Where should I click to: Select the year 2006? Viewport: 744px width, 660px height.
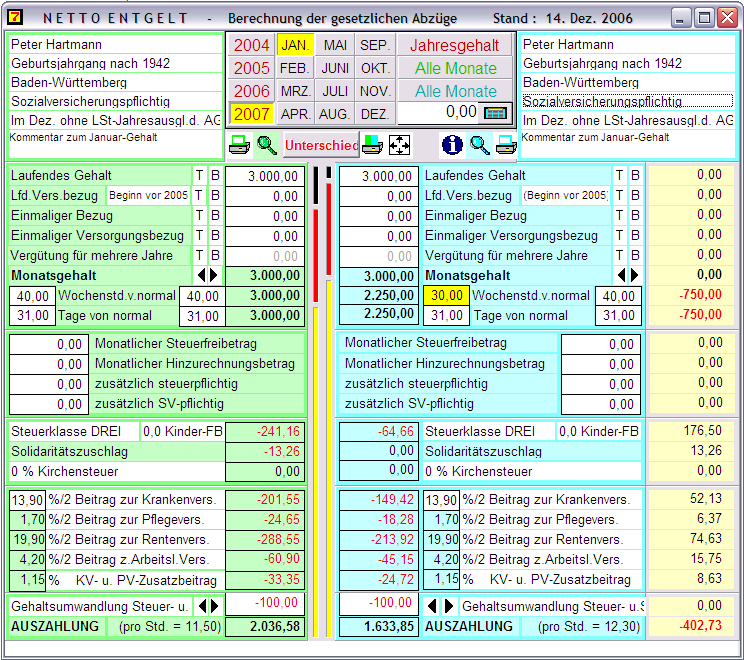coord(251,91)
